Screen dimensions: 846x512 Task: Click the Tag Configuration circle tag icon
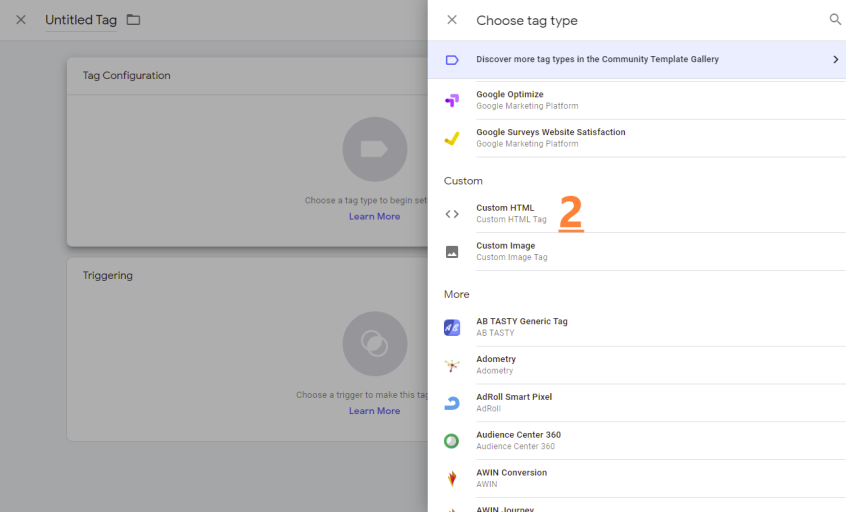[x=374, y=149]
